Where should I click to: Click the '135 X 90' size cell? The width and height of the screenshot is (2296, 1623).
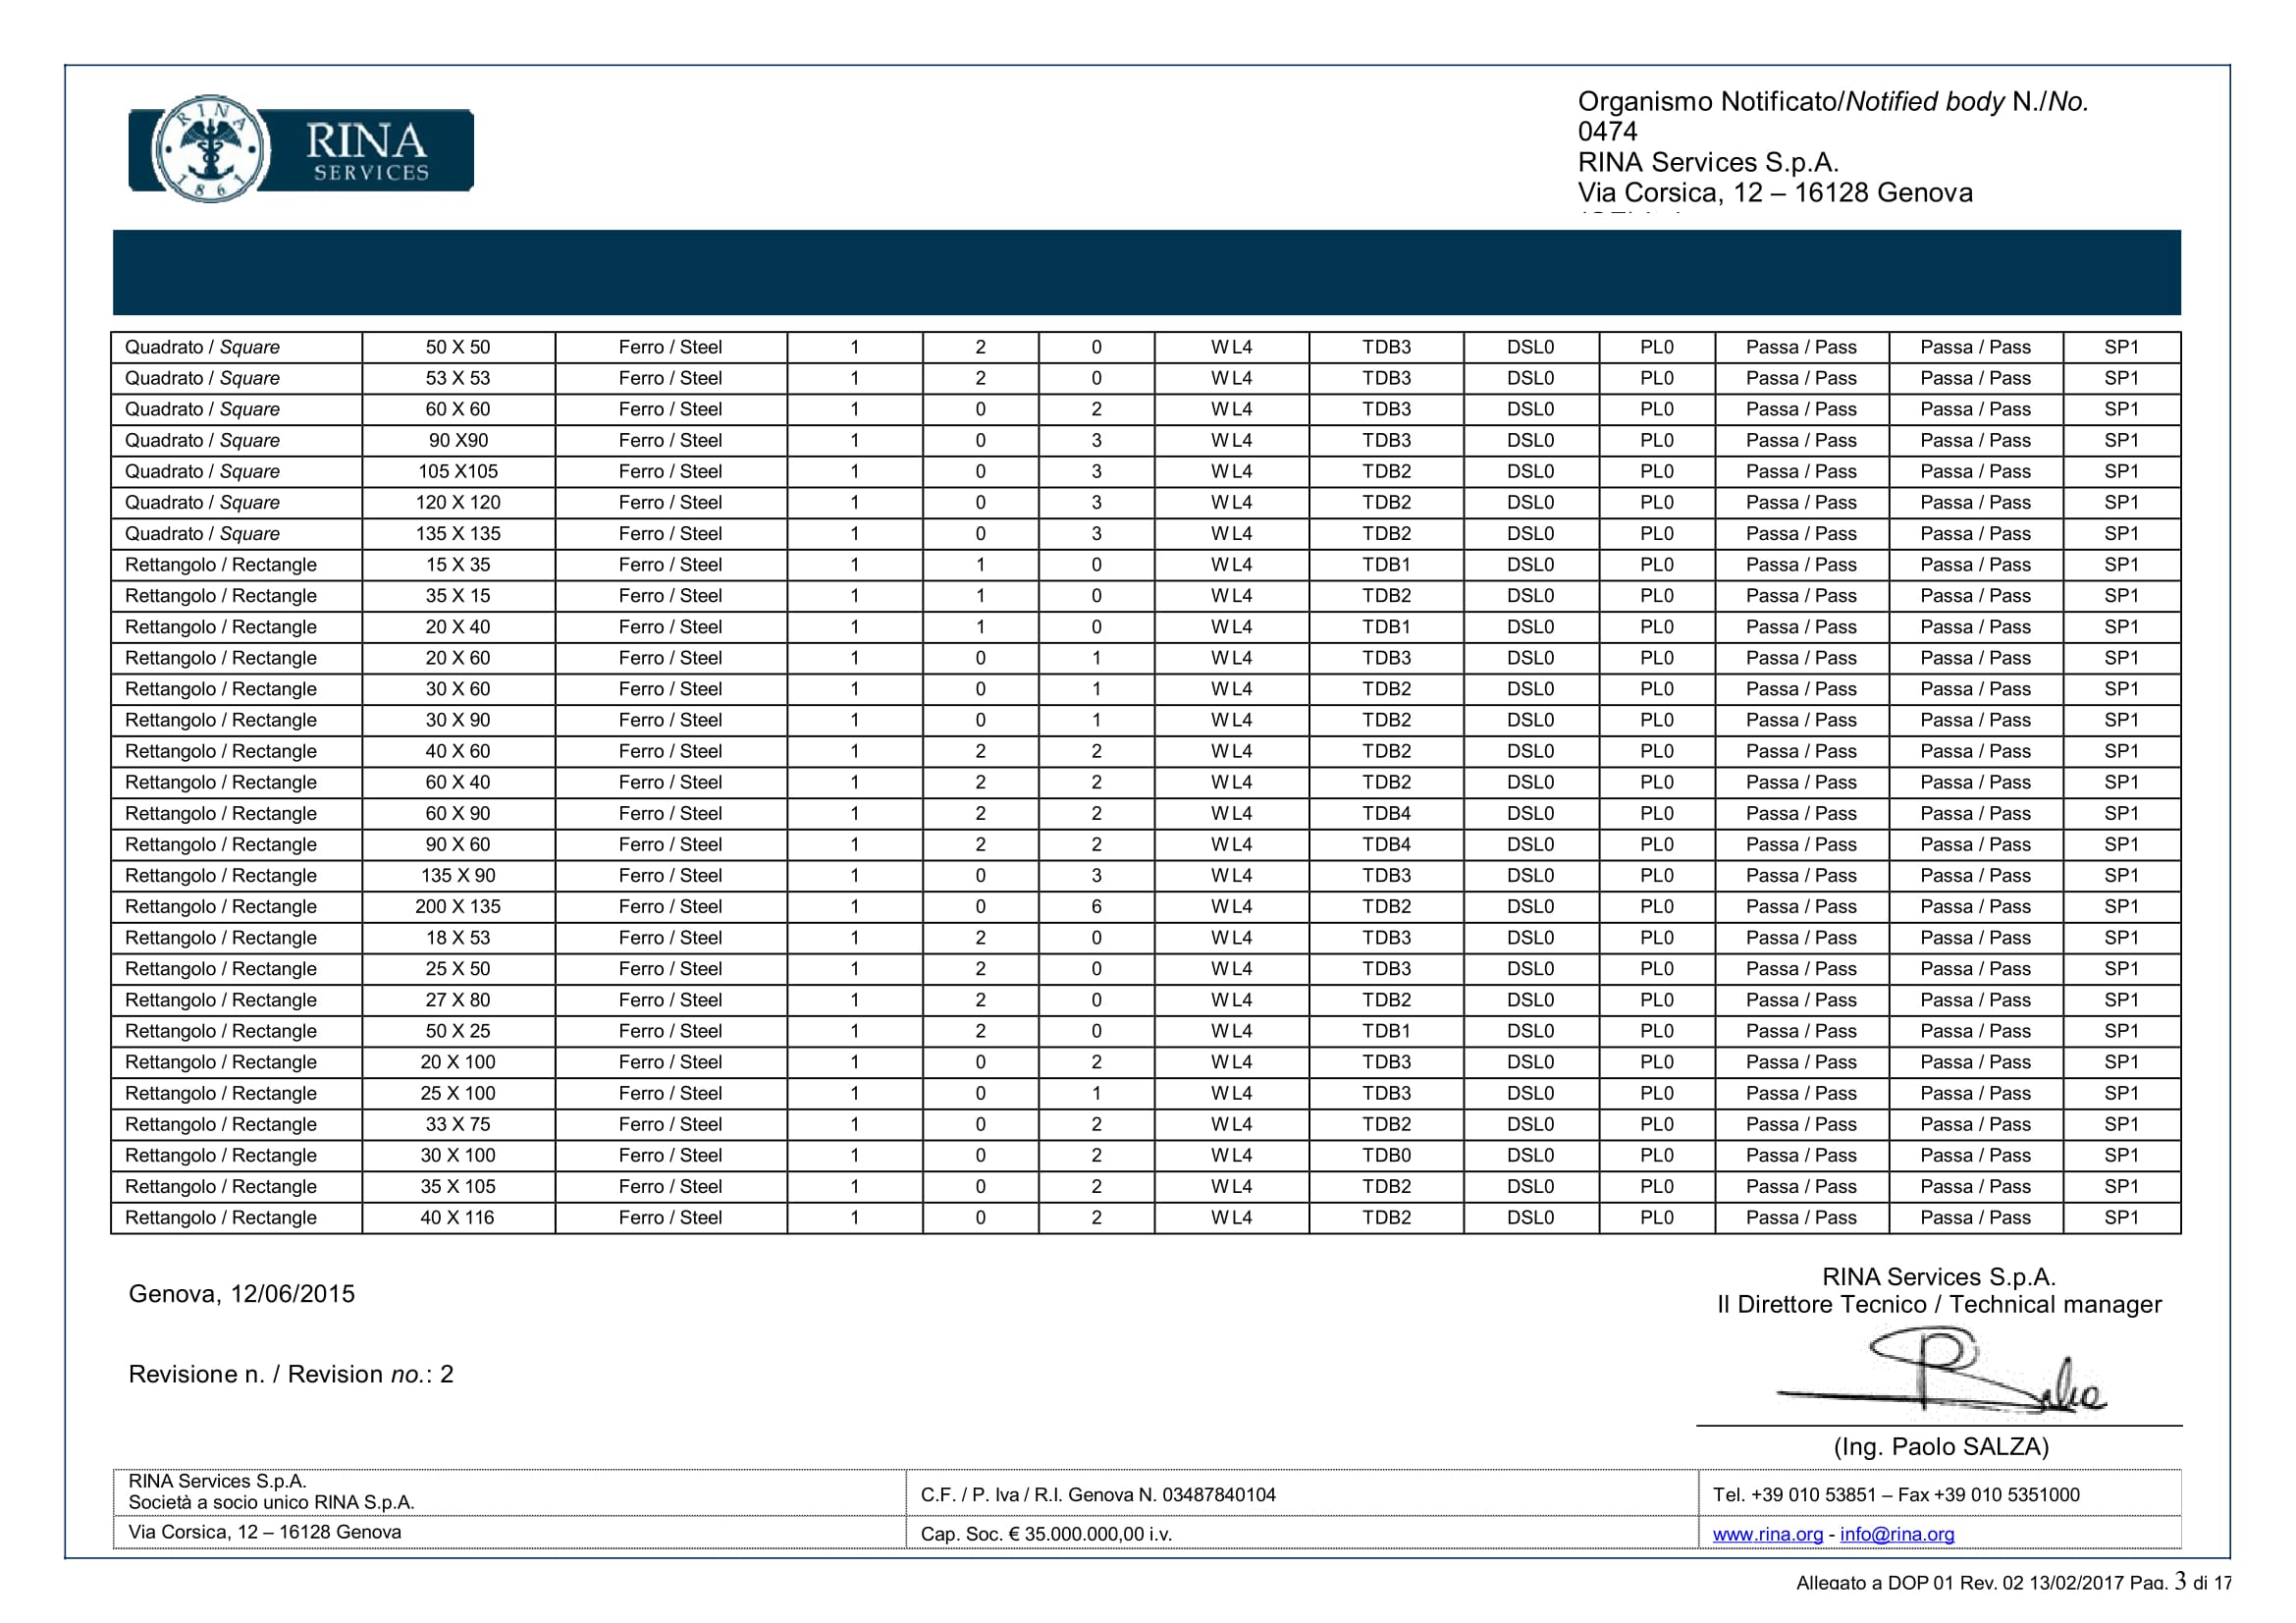click(x=458, y=874)
